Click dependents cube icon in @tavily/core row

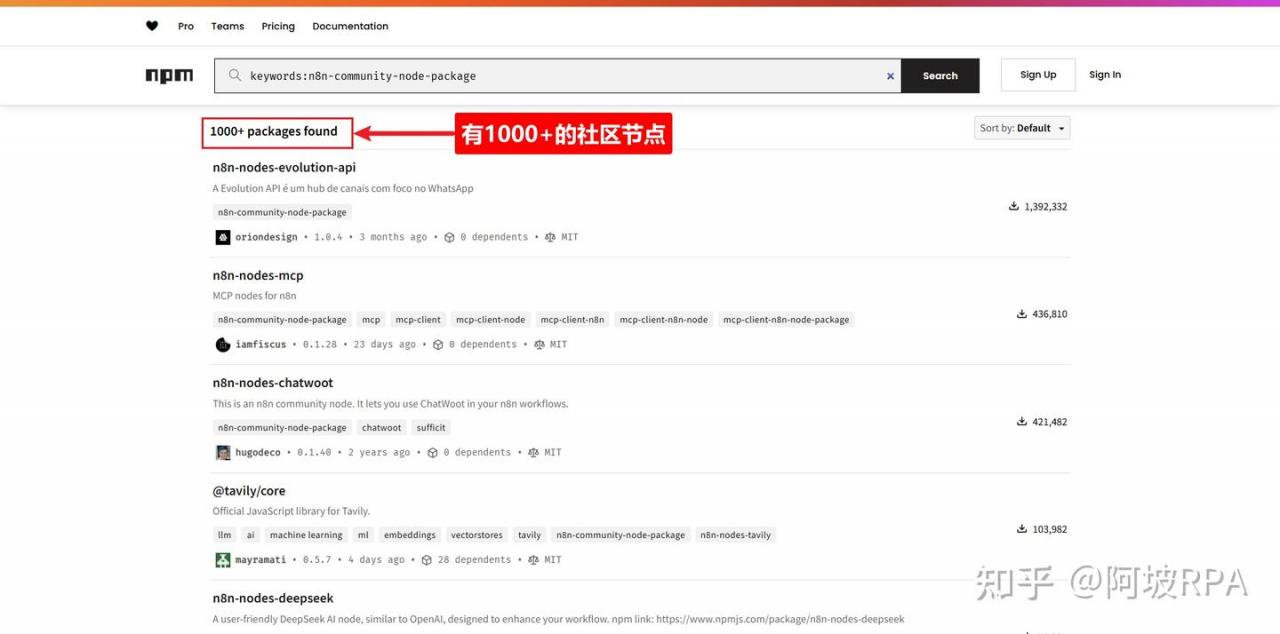click(x=427, y=560)
